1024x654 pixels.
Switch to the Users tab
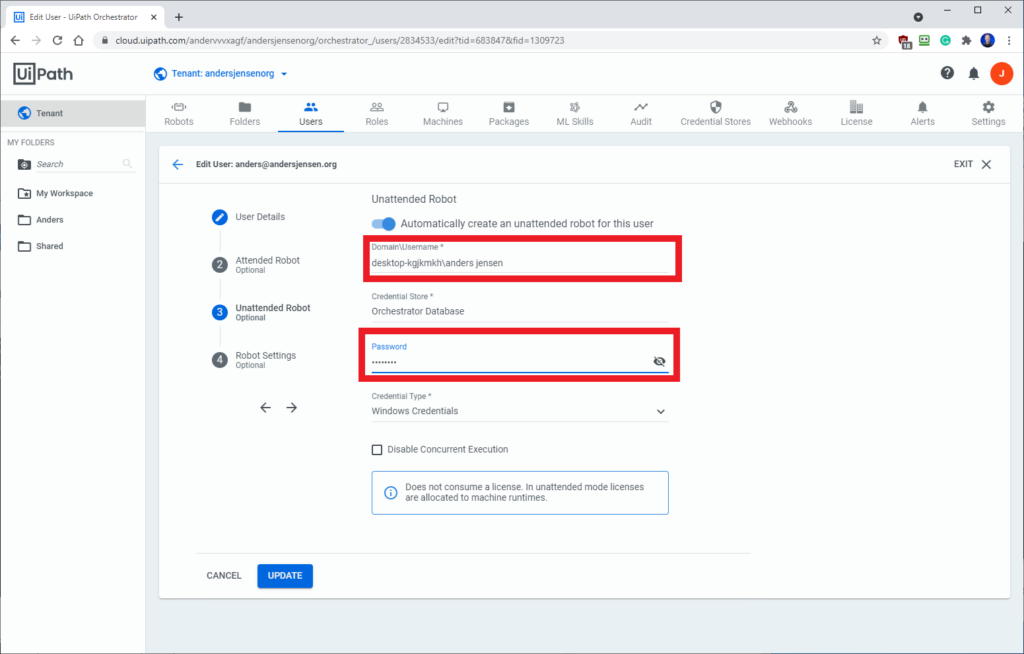tap(310, 114)
